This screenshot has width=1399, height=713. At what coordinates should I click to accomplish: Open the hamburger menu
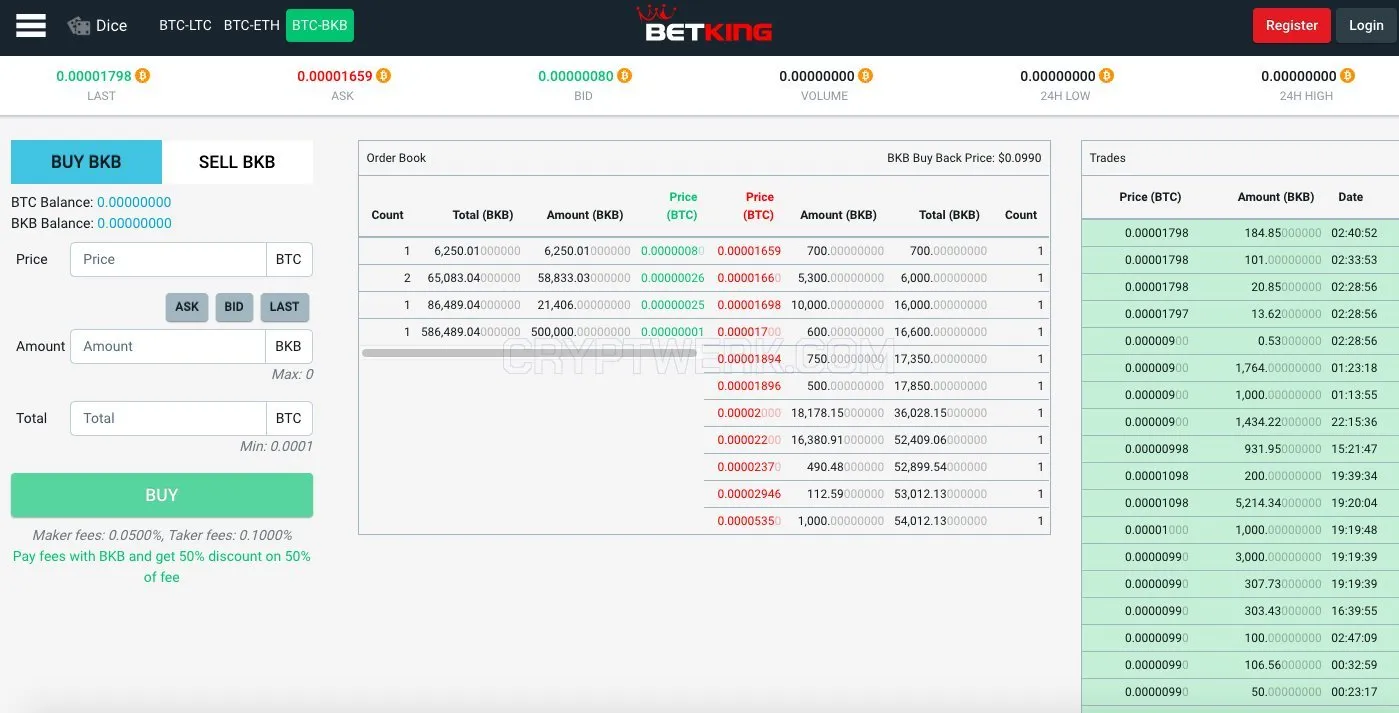coord(31,25)
